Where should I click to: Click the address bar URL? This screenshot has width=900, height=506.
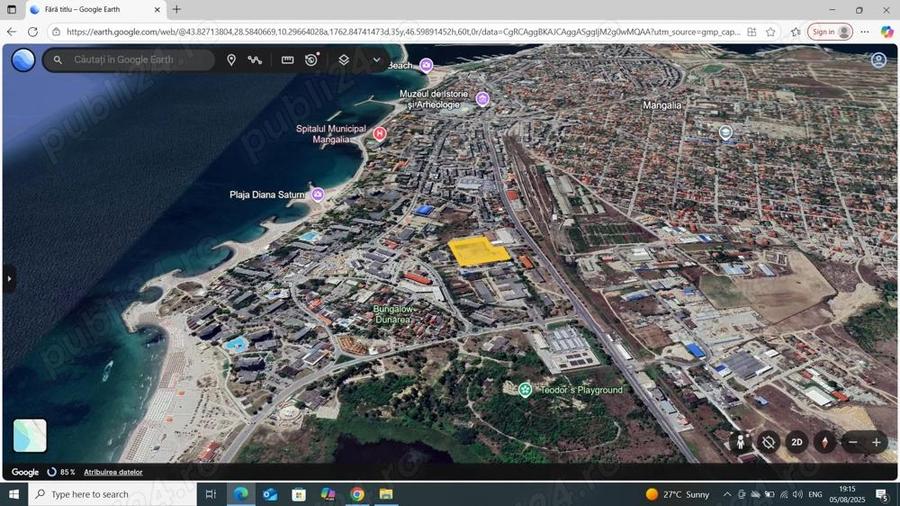tap(403, 32)
